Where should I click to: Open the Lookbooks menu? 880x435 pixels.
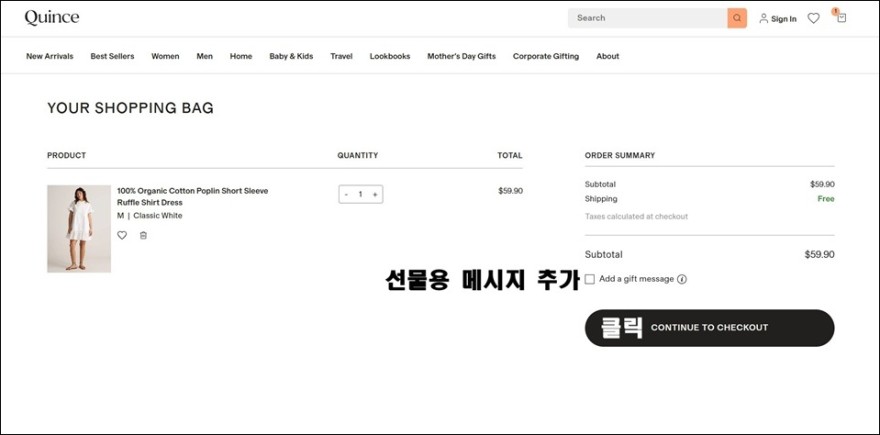click(390, 56)
